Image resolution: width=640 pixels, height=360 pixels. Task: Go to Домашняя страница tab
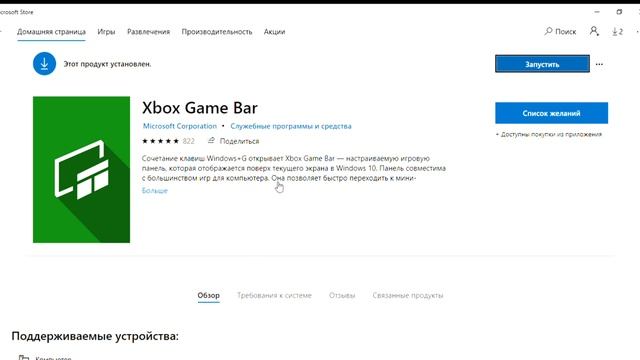point(51,32)
